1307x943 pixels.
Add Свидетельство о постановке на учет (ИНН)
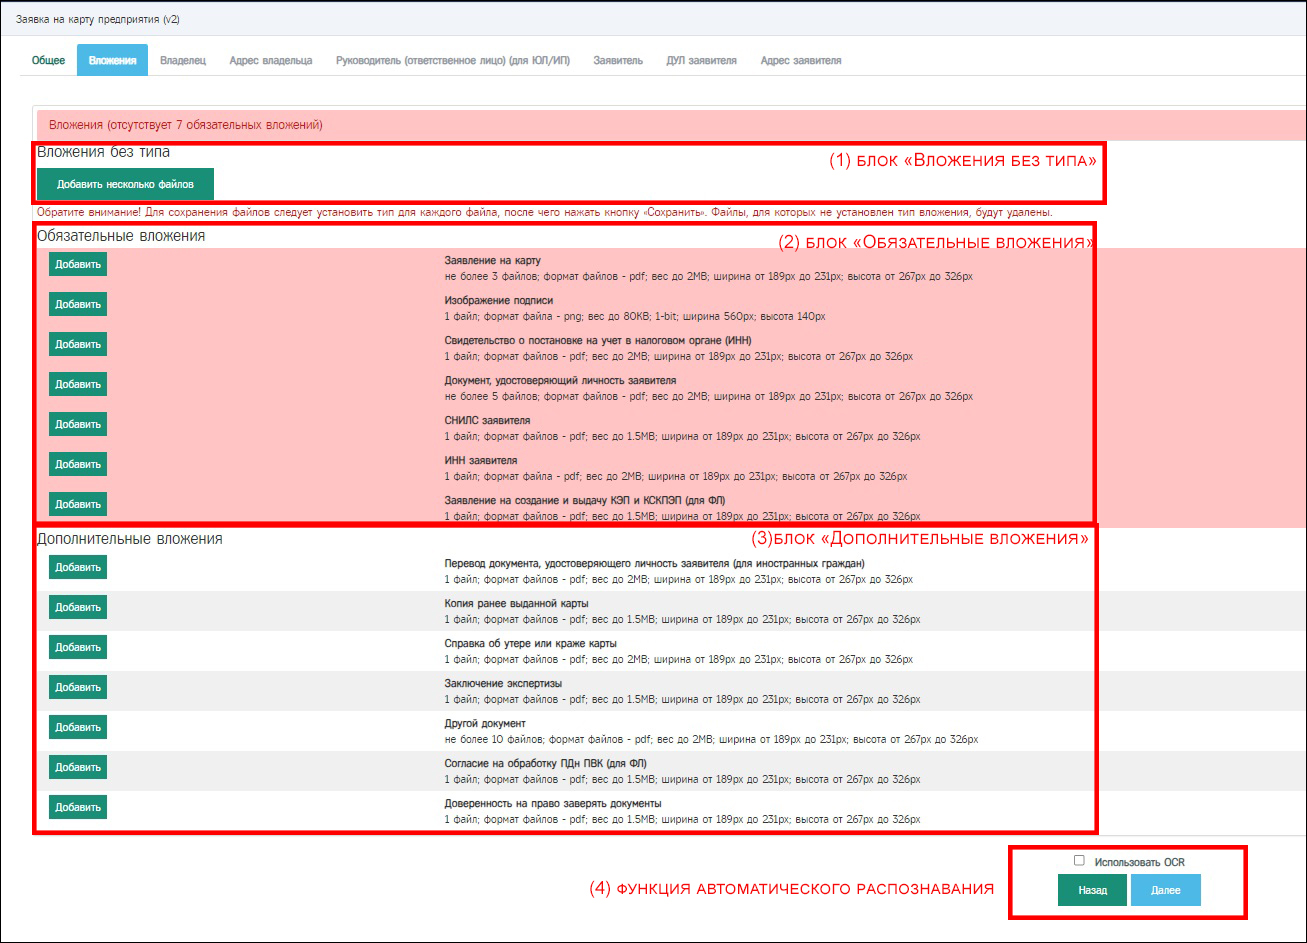(78, 344)
